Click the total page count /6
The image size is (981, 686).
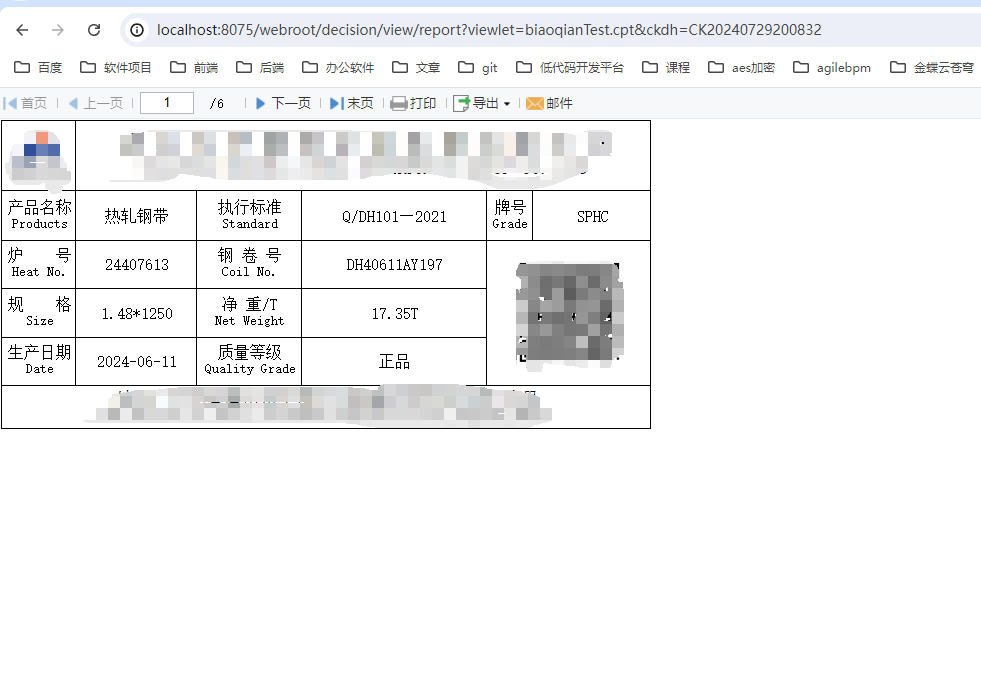(216, 103)
